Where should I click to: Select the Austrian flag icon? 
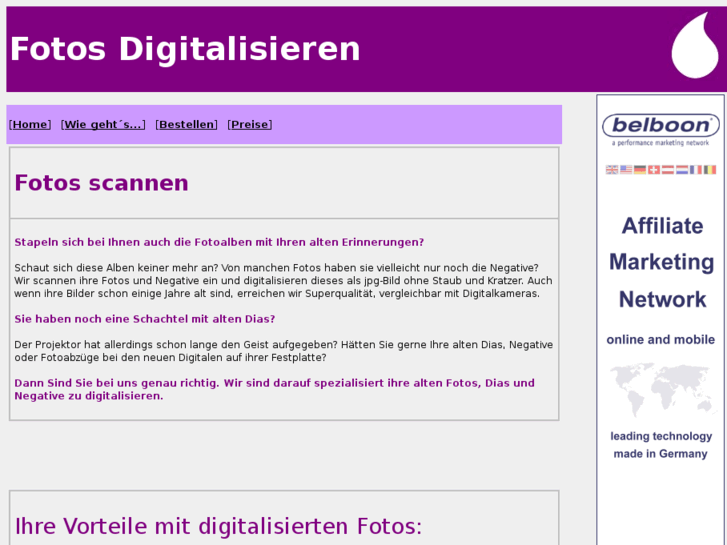(x=668, y=170)
